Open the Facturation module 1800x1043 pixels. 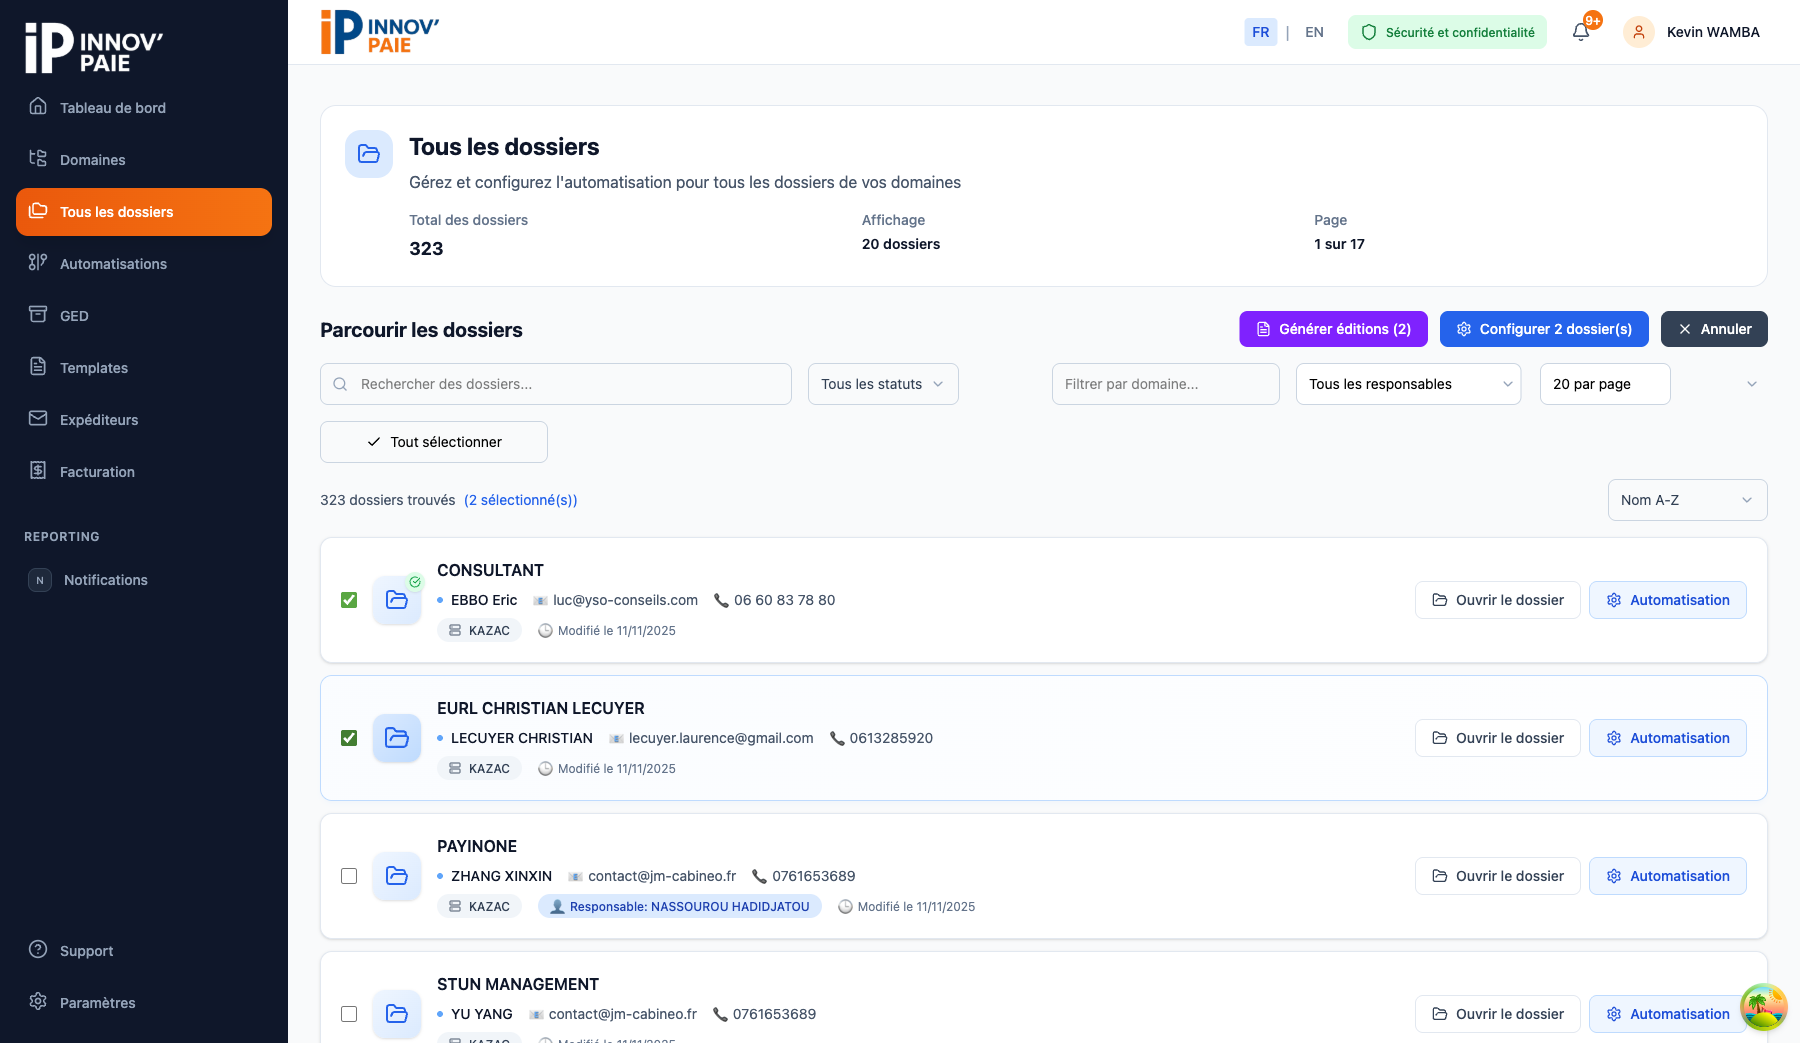pos(97,471)
